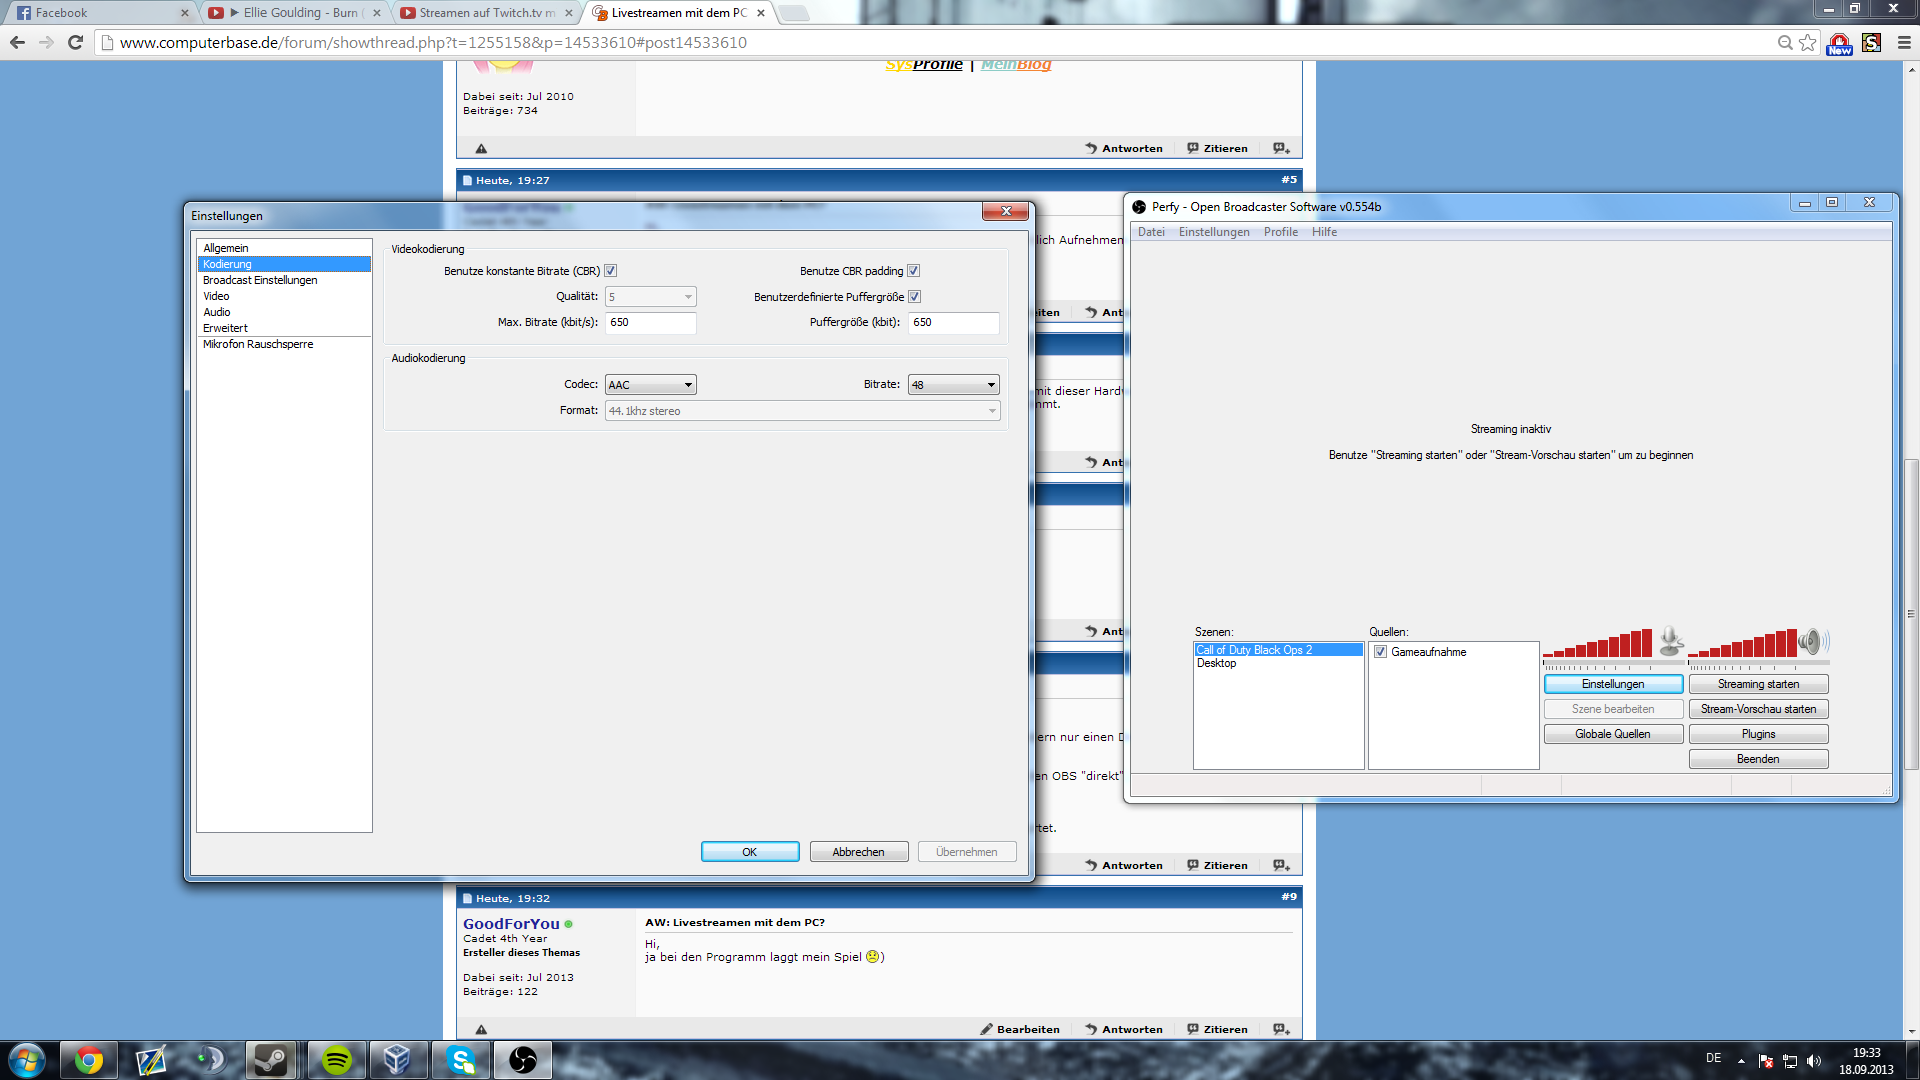Click Abbrechen in the settings dialog
The image size is (1920, 1080).
pyautogui.click(x=858, y=852)
